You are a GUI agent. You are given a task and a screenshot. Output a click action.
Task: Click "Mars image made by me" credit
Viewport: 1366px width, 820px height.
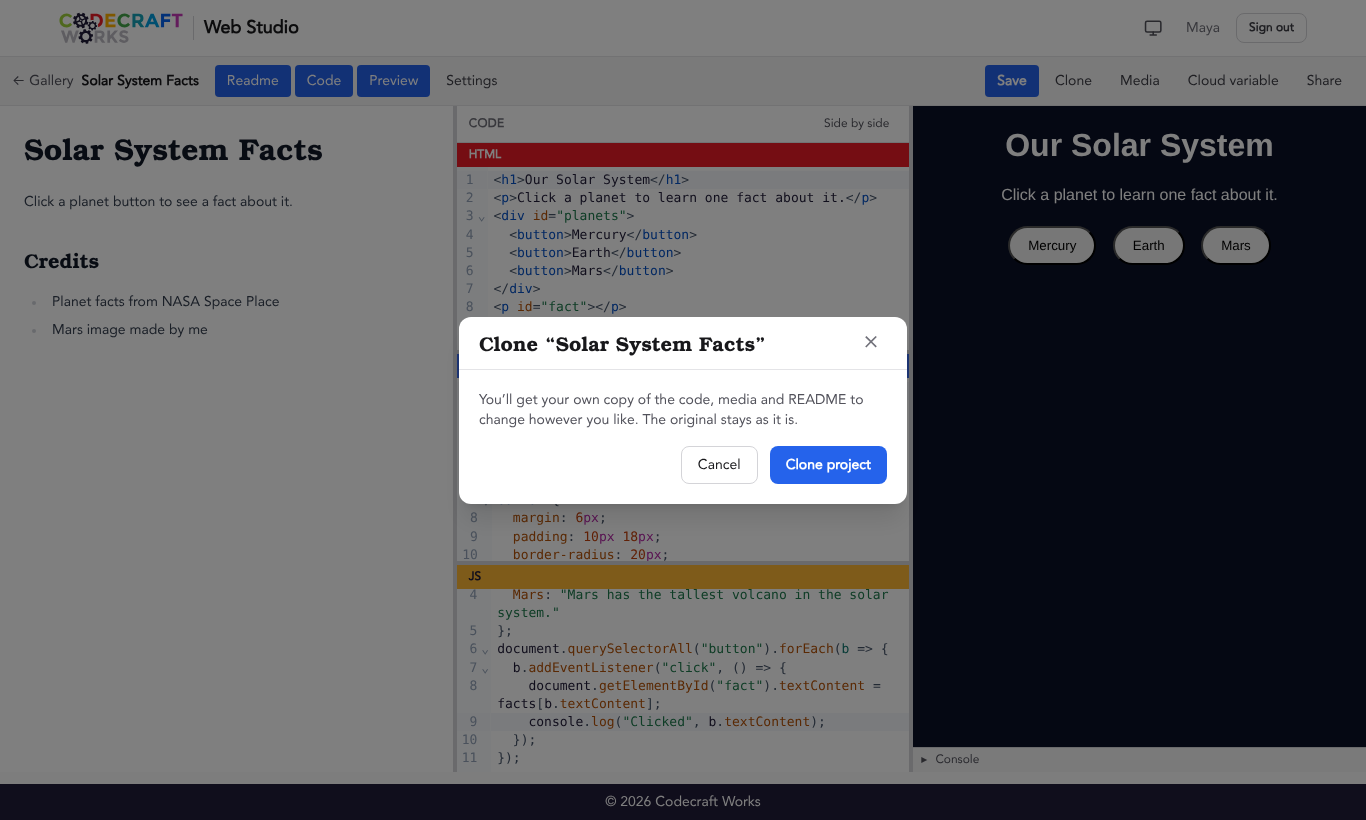[130, 330]
